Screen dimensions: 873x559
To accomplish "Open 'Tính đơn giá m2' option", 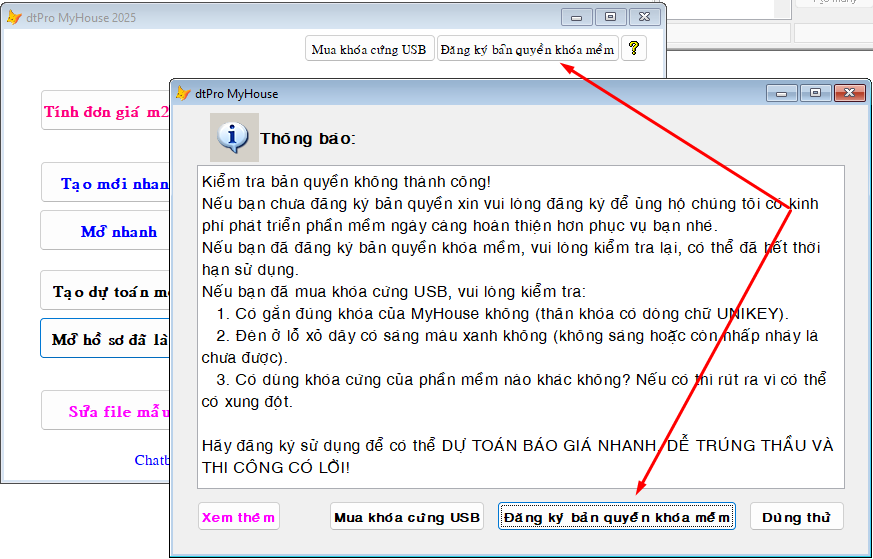I will tap(105, 112).
